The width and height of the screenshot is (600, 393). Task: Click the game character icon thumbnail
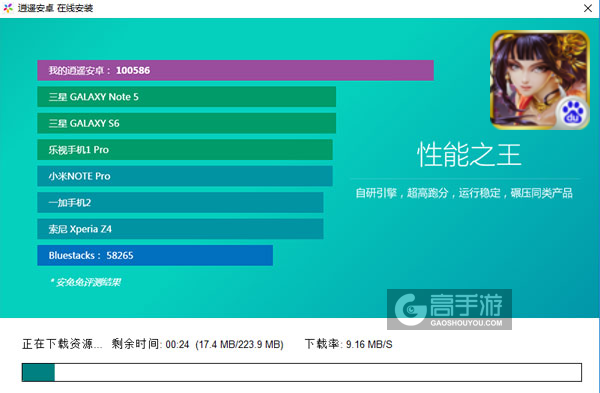click(540, 80)
